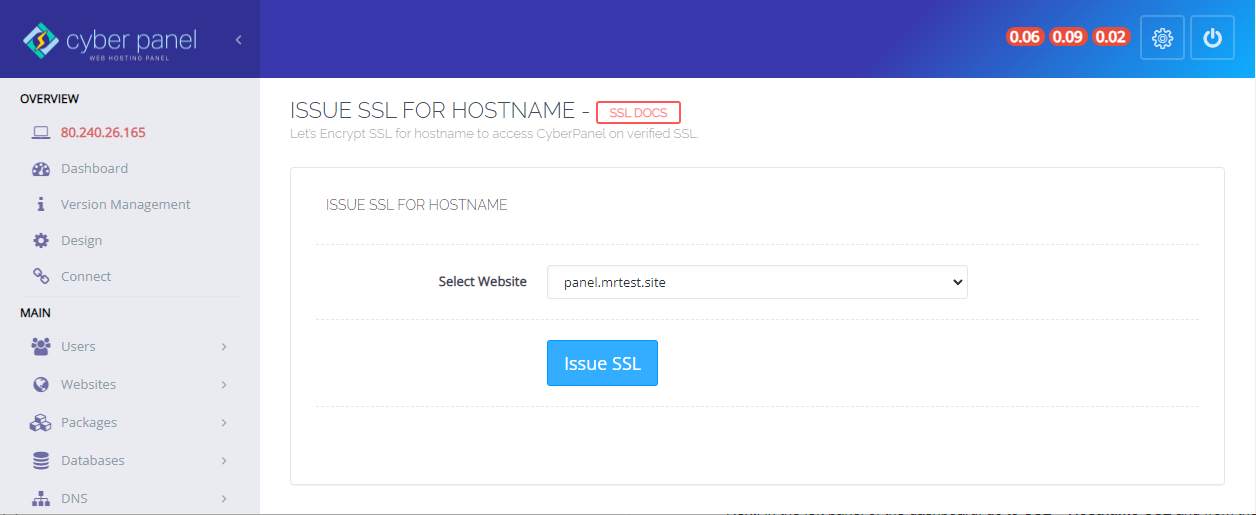Image resolution: width=1256 pixels, height=515 pixels.
Task: Click the Connect link icon
Action: pyautogui.click(x=41, y=277)
